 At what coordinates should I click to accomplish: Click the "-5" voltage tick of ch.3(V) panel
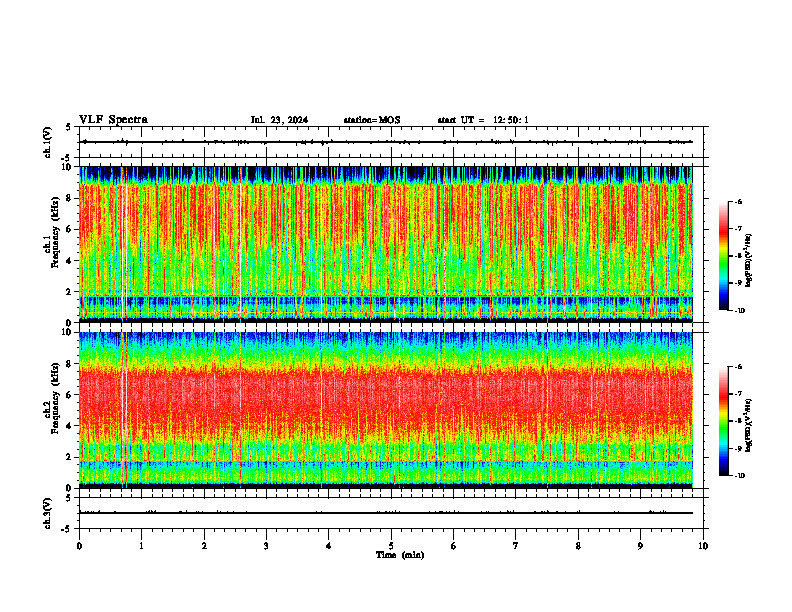(x=66, y=529)
